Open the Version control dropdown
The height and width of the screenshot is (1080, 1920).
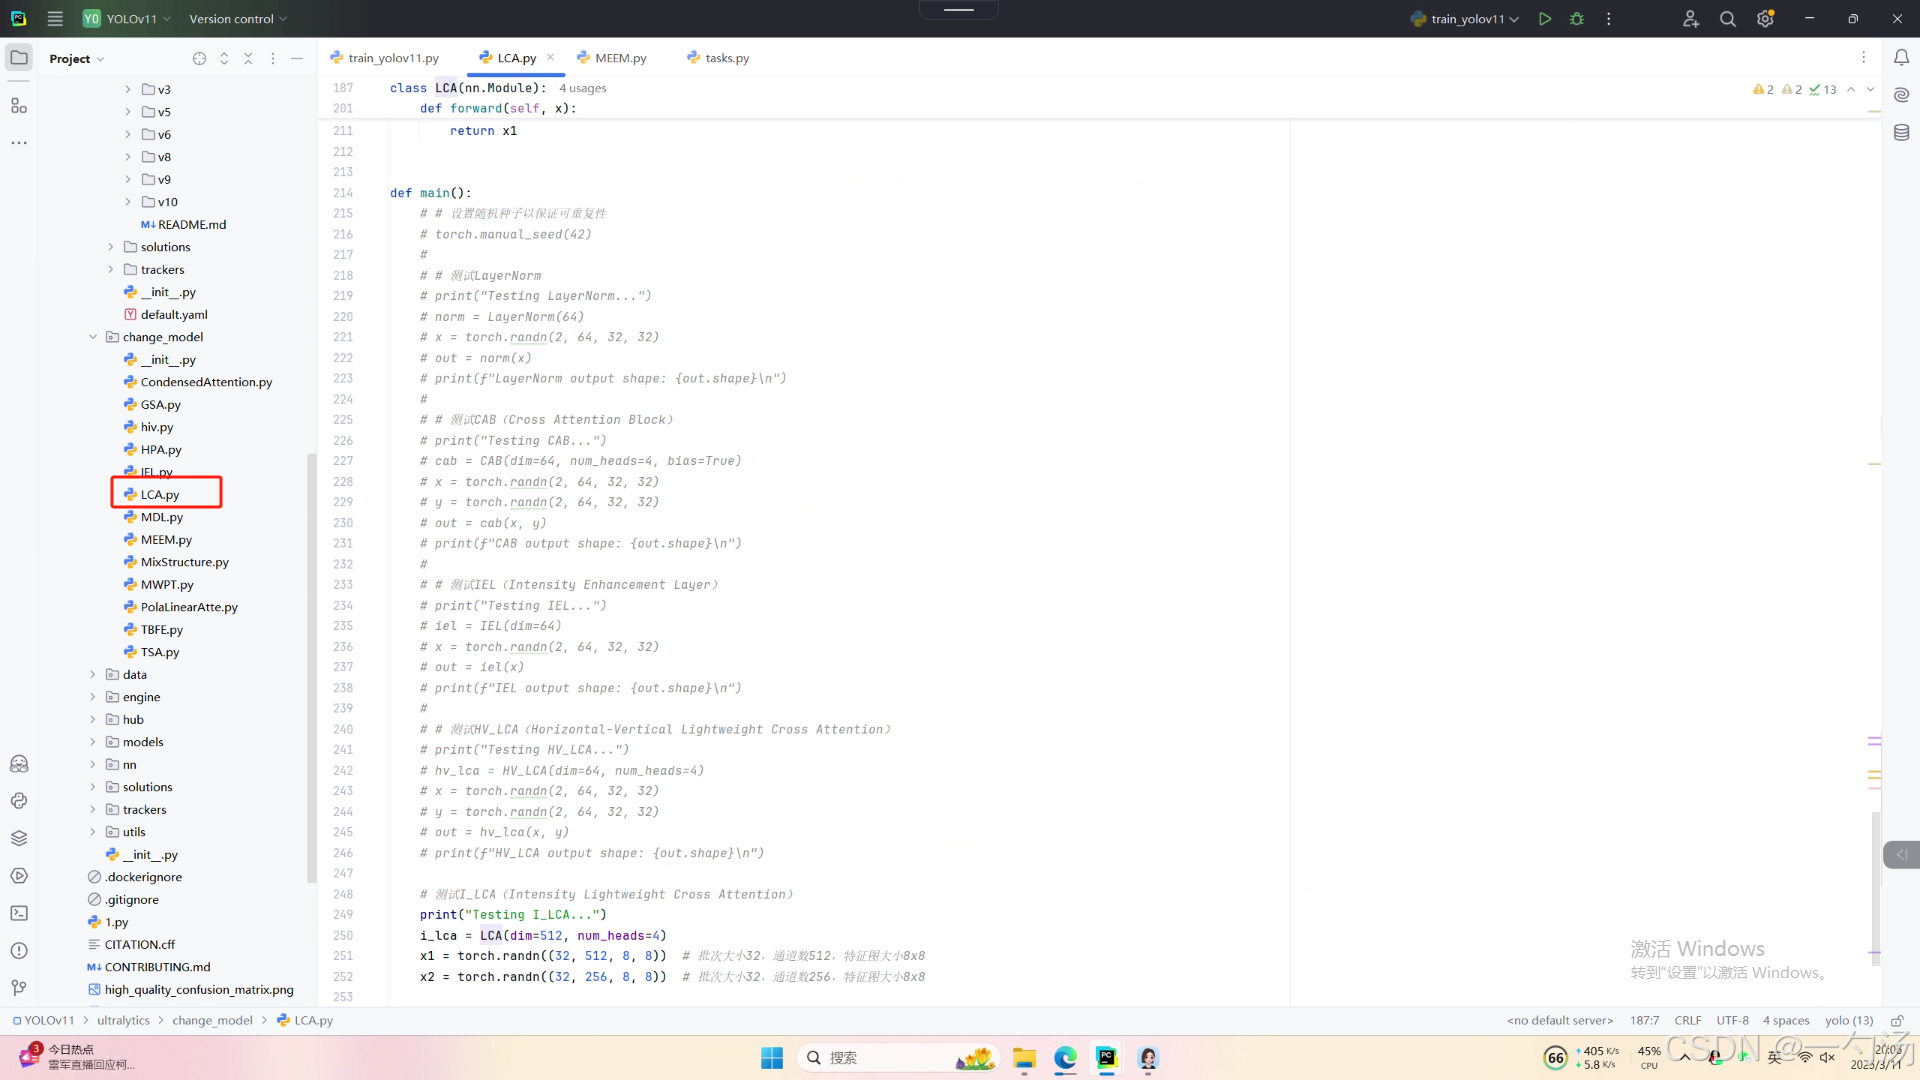238,19
